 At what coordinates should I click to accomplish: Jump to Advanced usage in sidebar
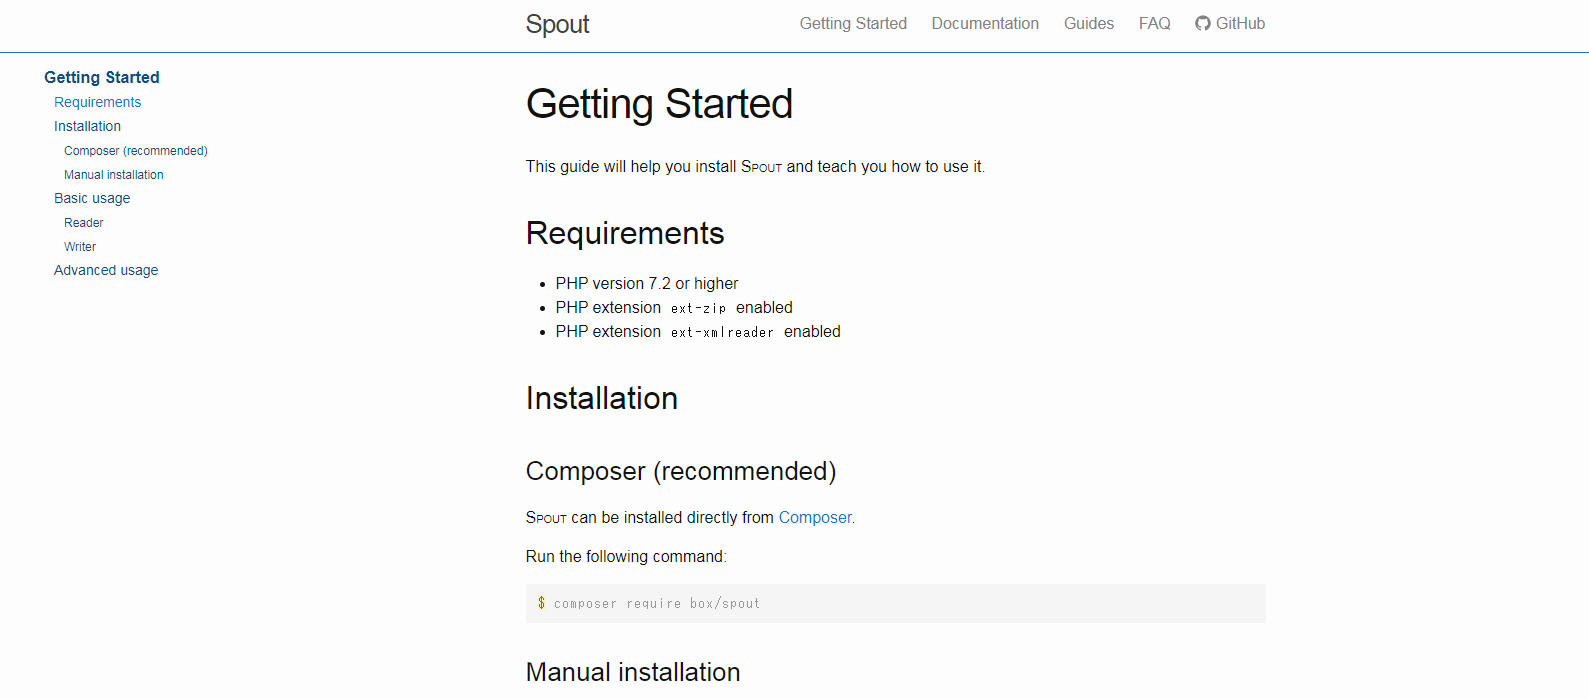106,270
